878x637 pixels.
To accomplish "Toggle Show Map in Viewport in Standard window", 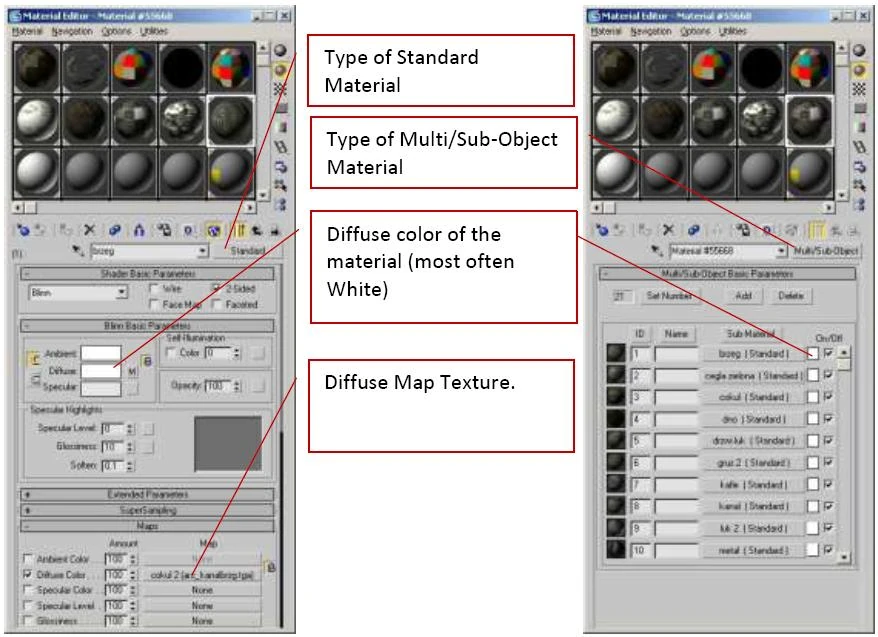I will coord(213,230).
